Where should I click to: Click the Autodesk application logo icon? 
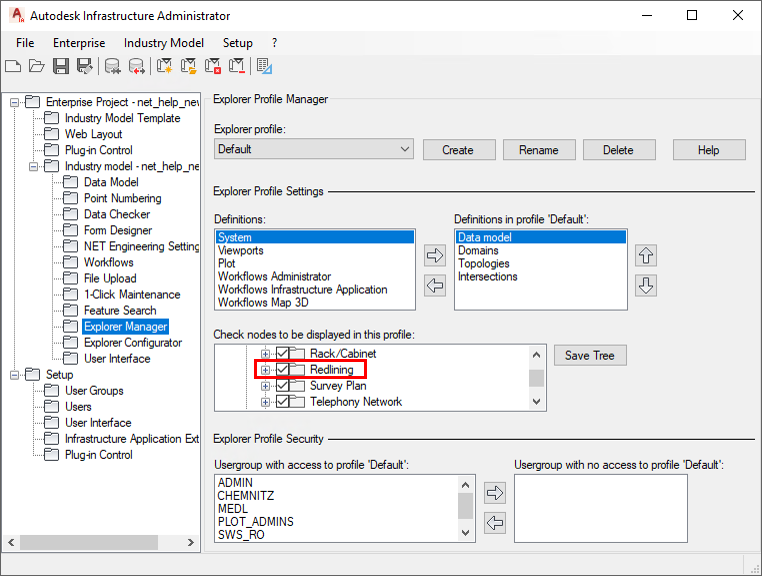pyautogui.click(x=17, y=15)
